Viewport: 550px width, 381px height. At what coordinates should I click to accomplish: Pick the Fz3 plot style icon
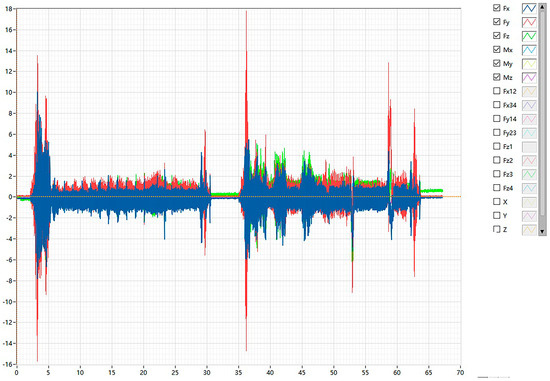point(529,174)
